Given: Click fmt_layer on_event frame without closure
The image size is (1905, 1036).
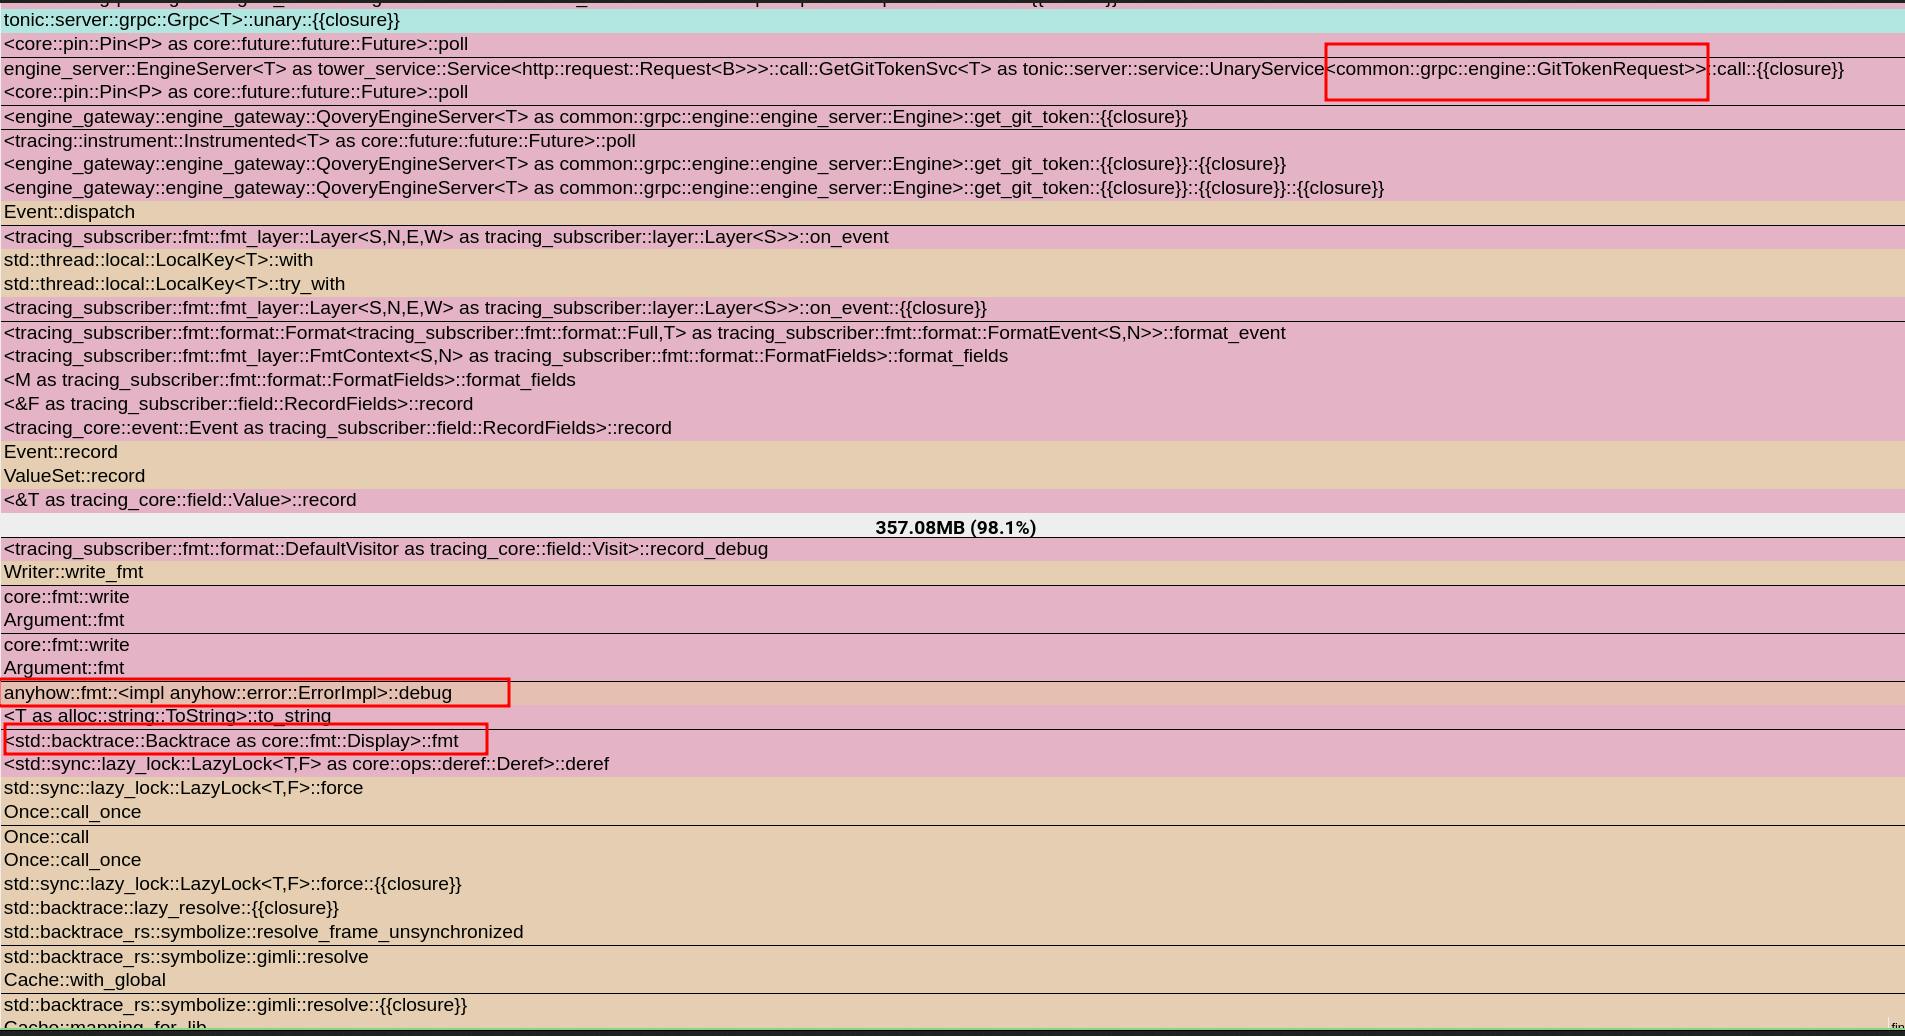Looking at the screenshot, I should 952,237.
